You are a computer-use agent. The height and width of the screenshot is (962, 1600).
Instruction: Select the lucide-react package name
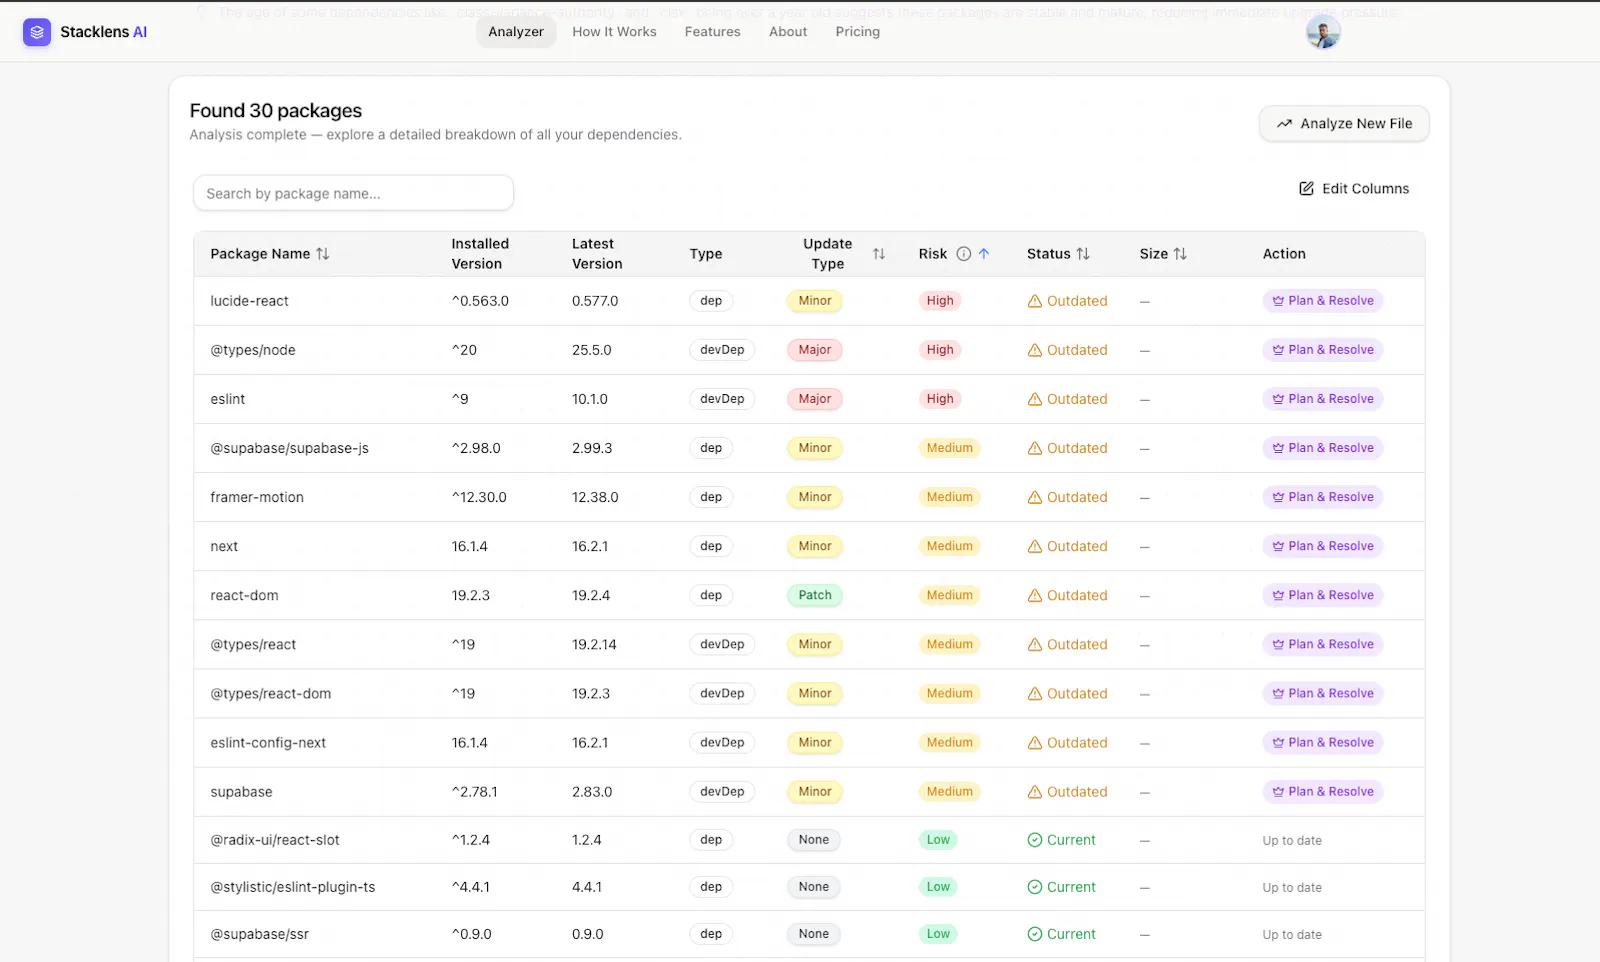[249, 301]
